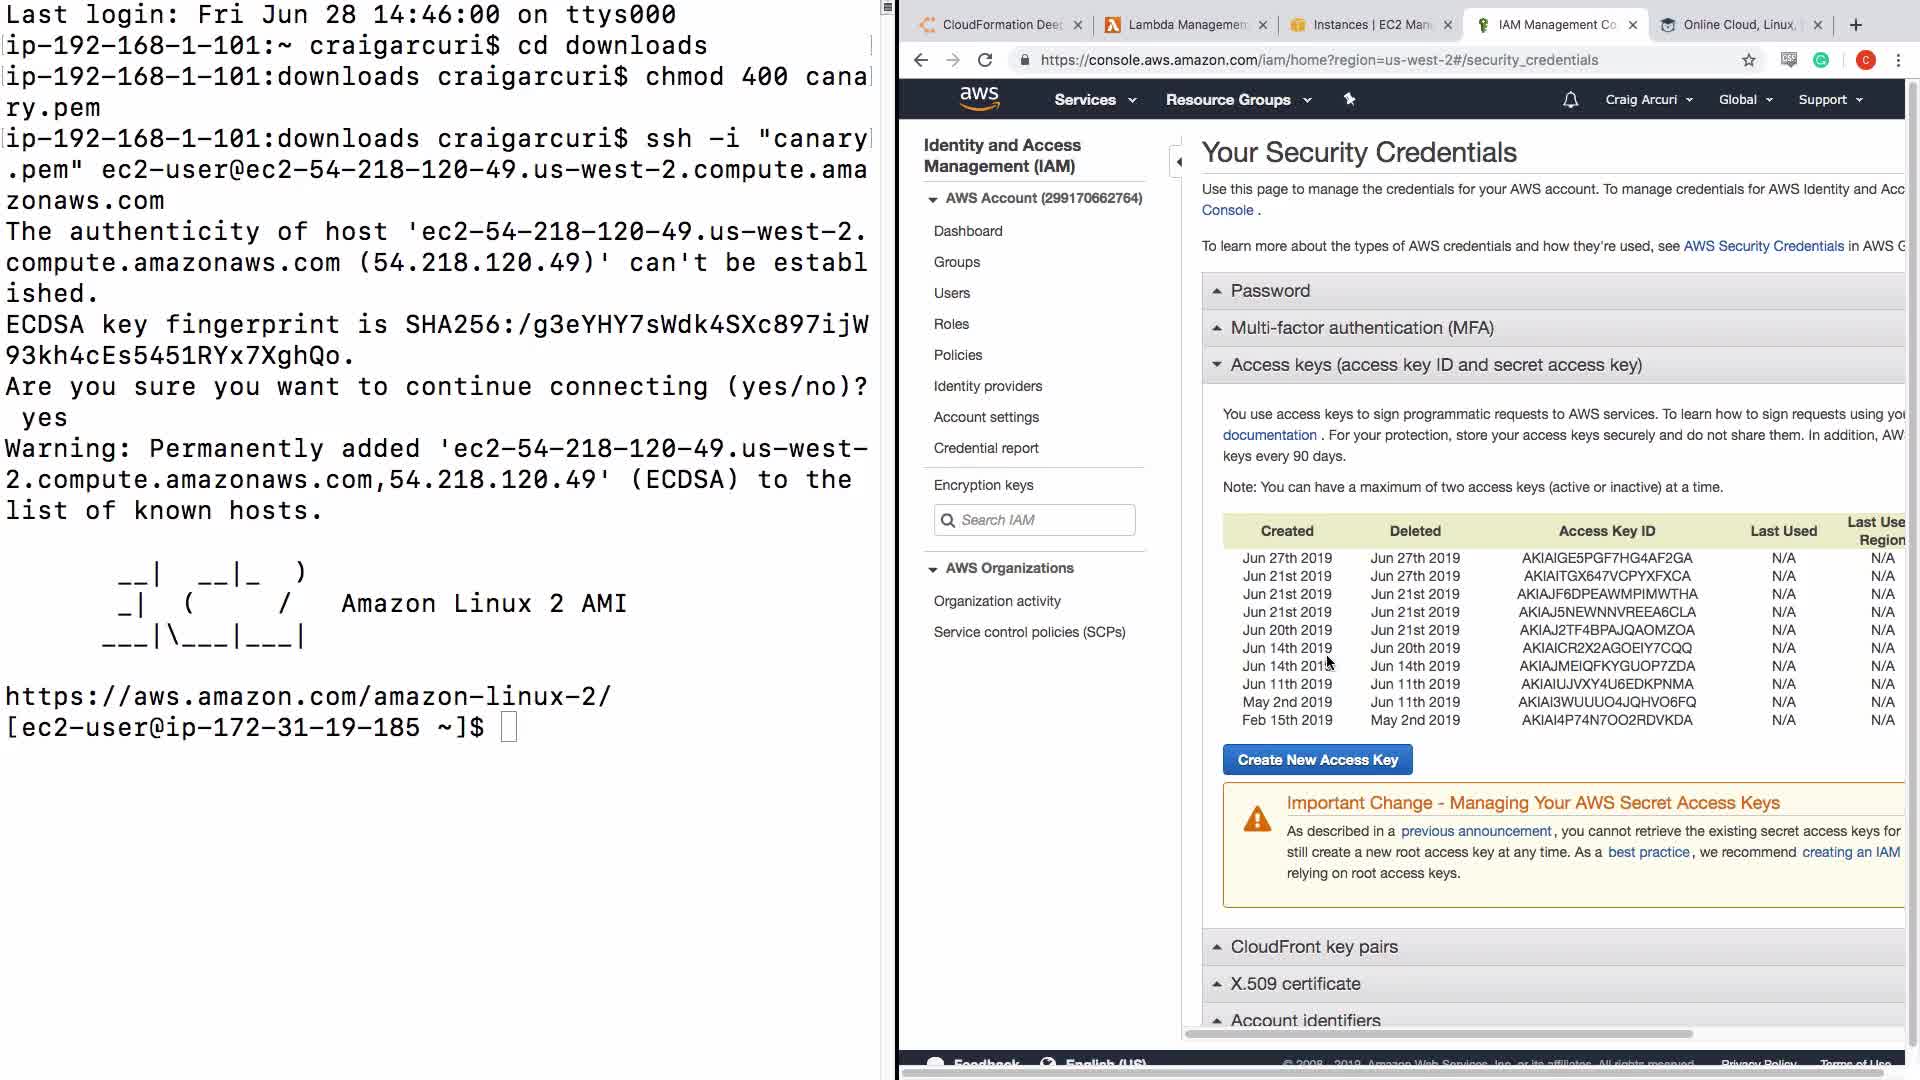Expand the Password section

(x=1270, y=291)
